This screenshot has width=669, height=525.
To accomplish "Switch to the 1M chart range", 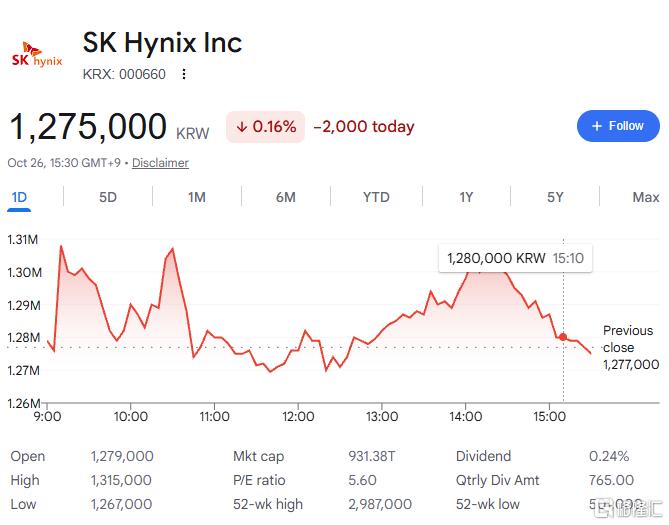I will pos(197,197).
